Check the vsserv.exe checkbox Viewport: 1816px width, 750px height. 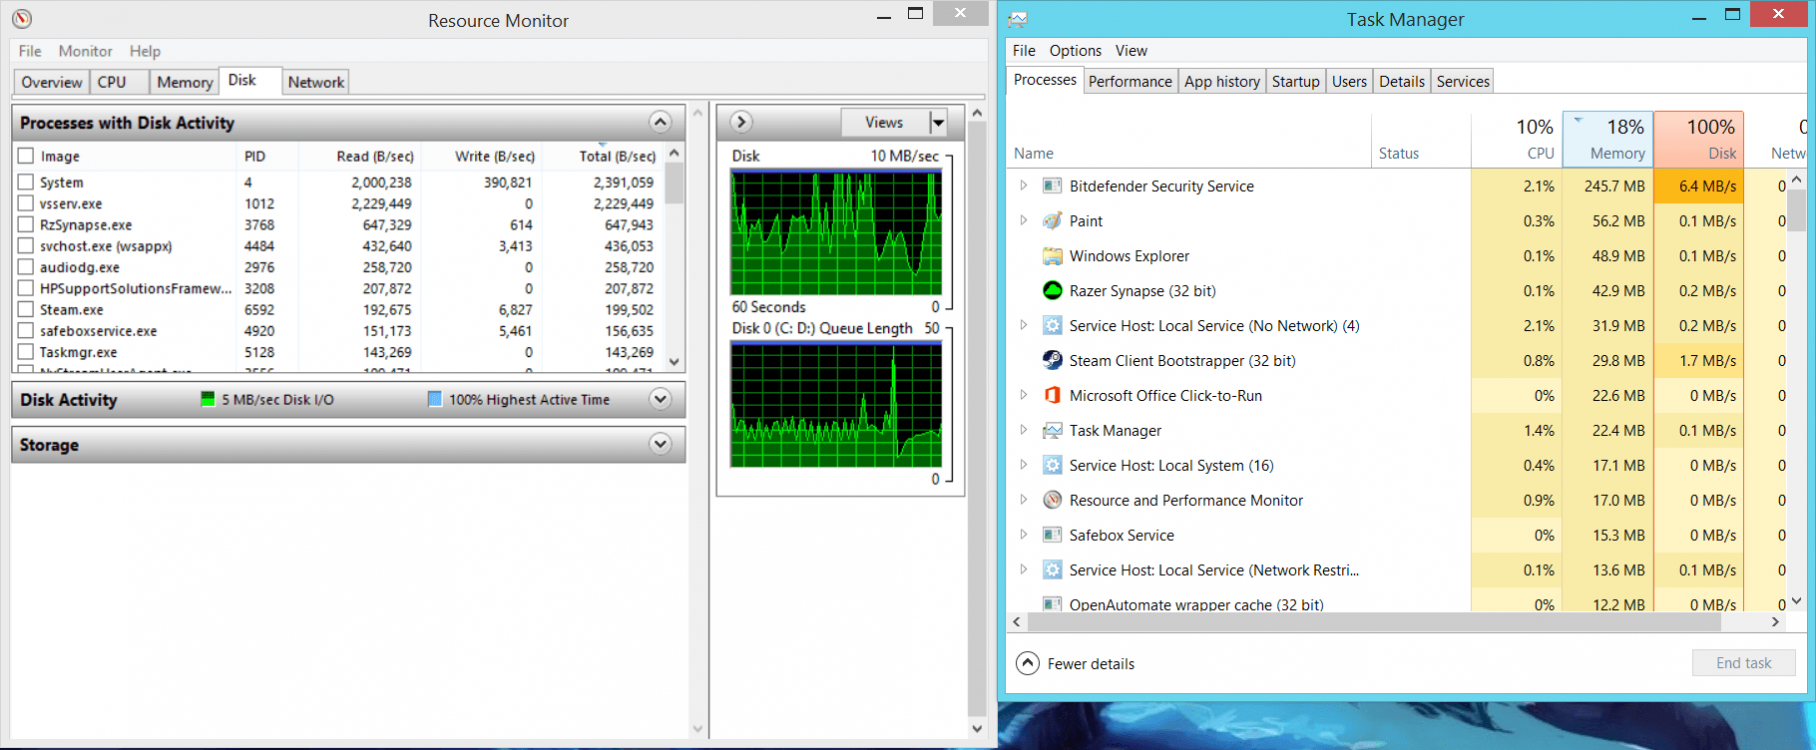click(26, 203)
